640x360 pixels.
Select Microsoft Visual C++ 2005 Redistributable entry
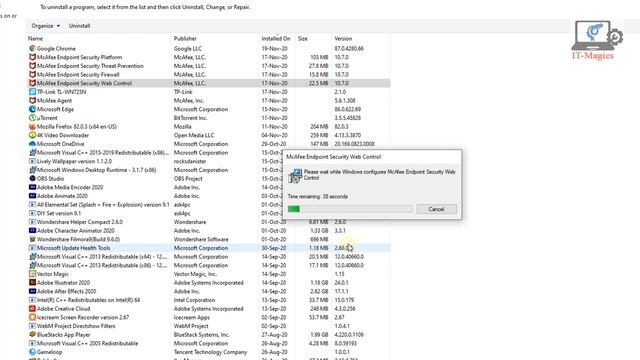87,343
